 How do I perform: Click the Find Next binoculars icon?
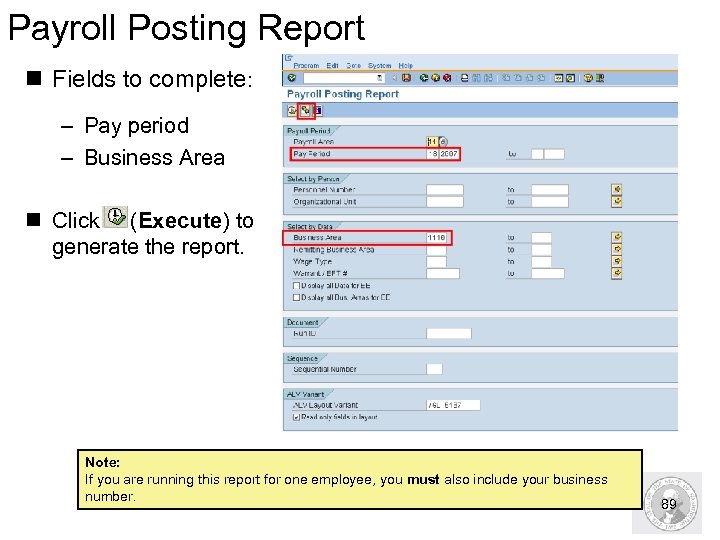coord(488,78)
